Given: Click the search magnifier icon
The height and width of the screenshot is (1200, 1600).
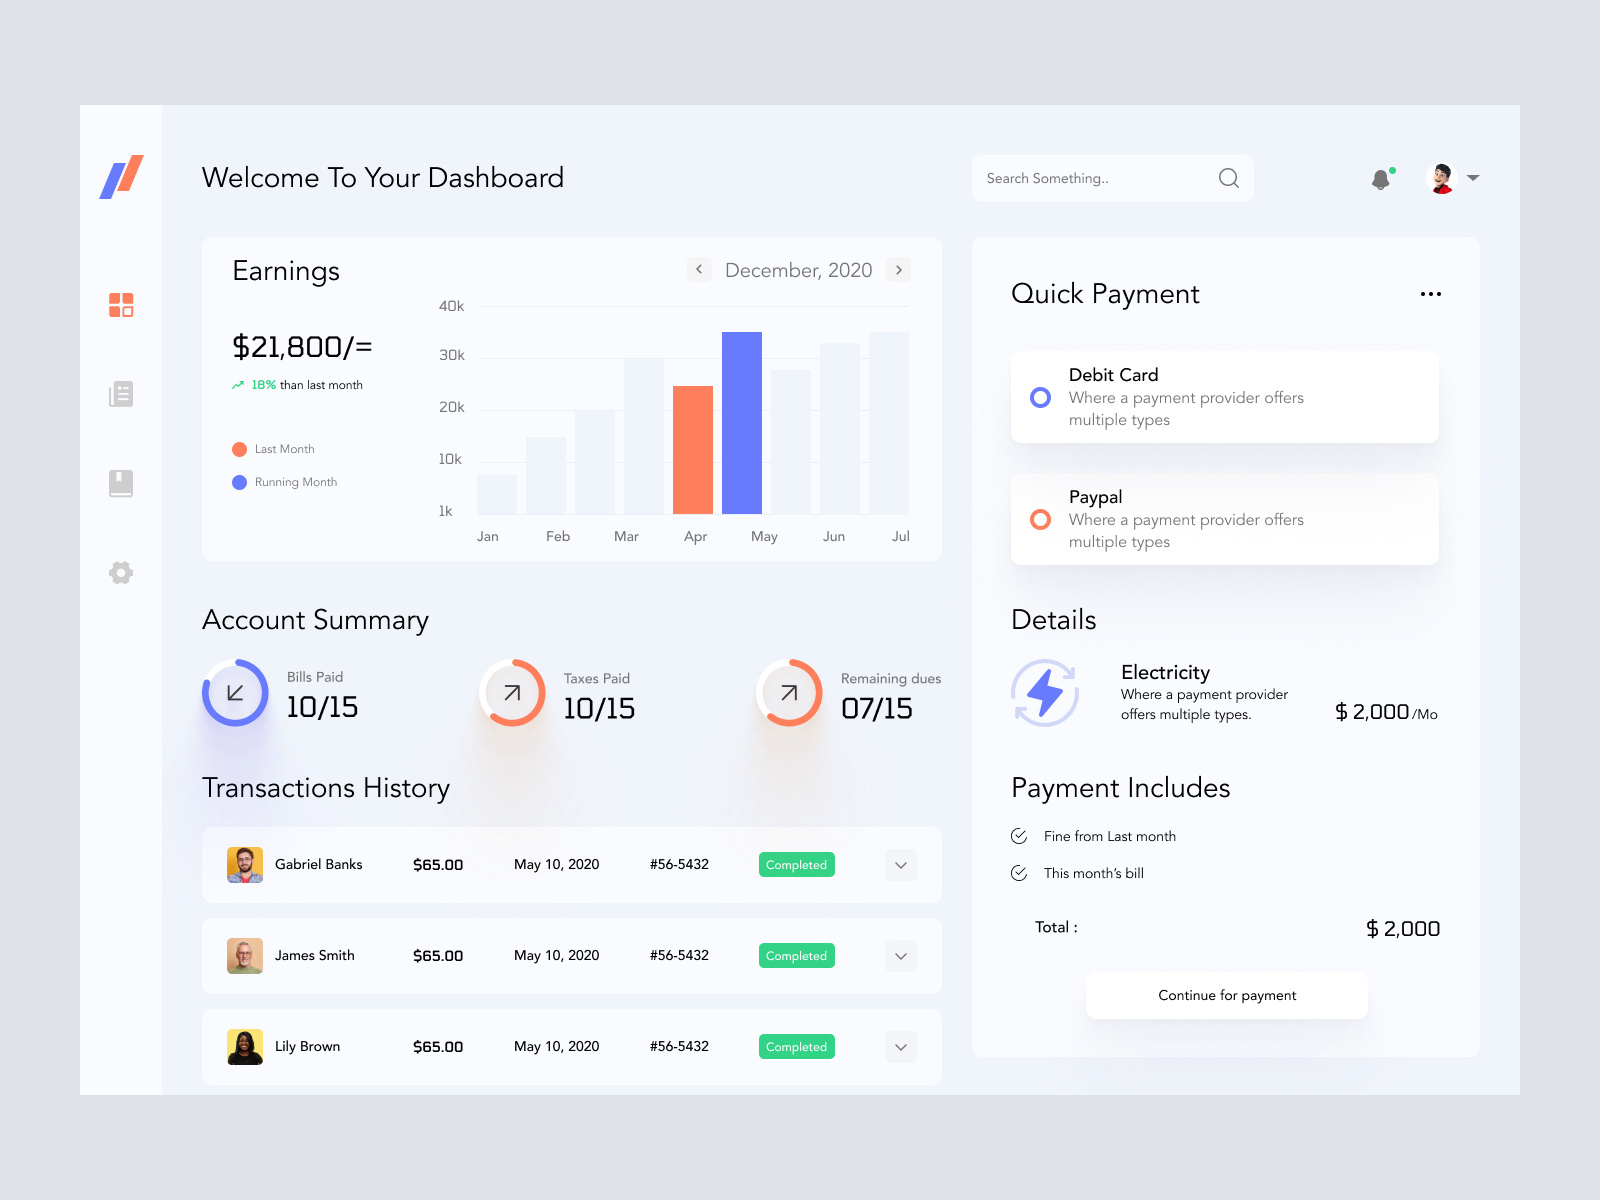Looking at the screenshot, I should 1228,178.
